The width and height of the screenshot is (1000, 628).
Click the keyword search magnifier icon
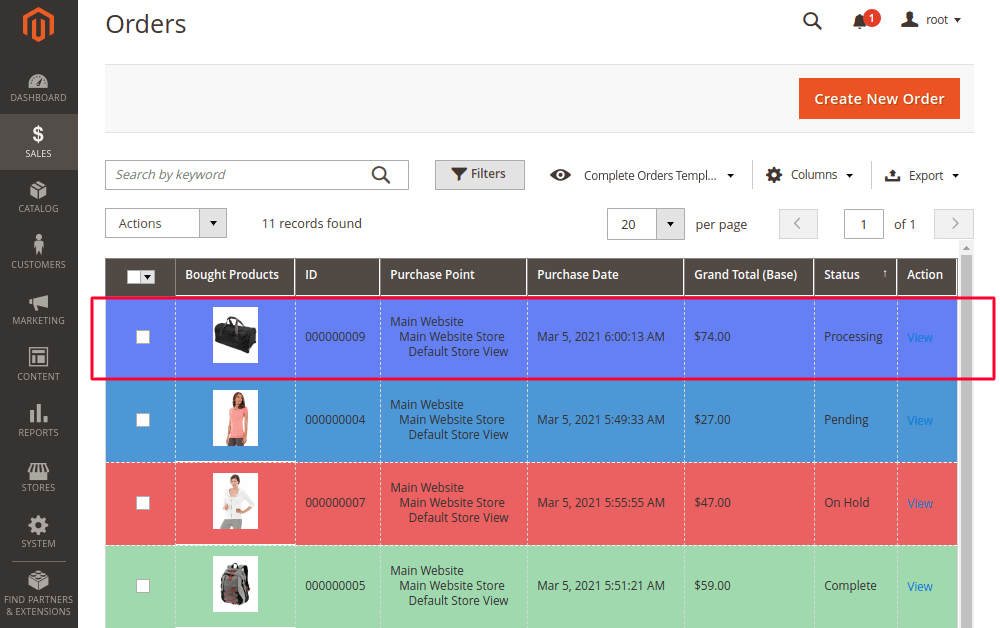pos(381,175)
